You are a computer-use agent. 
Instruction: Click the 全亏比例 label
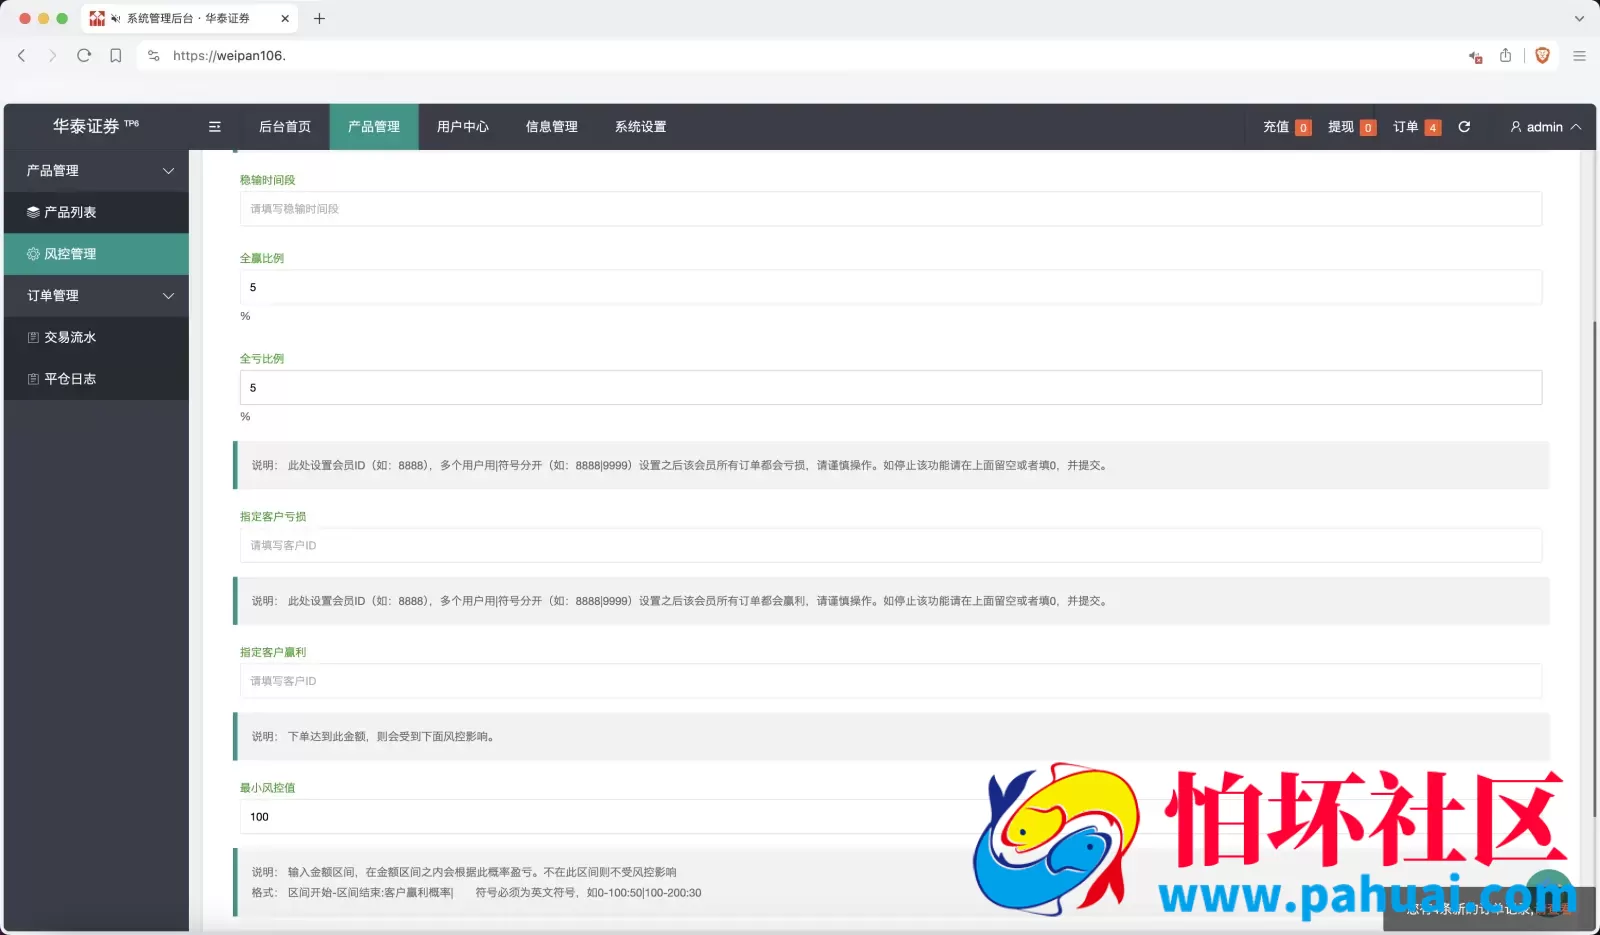tap(262, 359)
